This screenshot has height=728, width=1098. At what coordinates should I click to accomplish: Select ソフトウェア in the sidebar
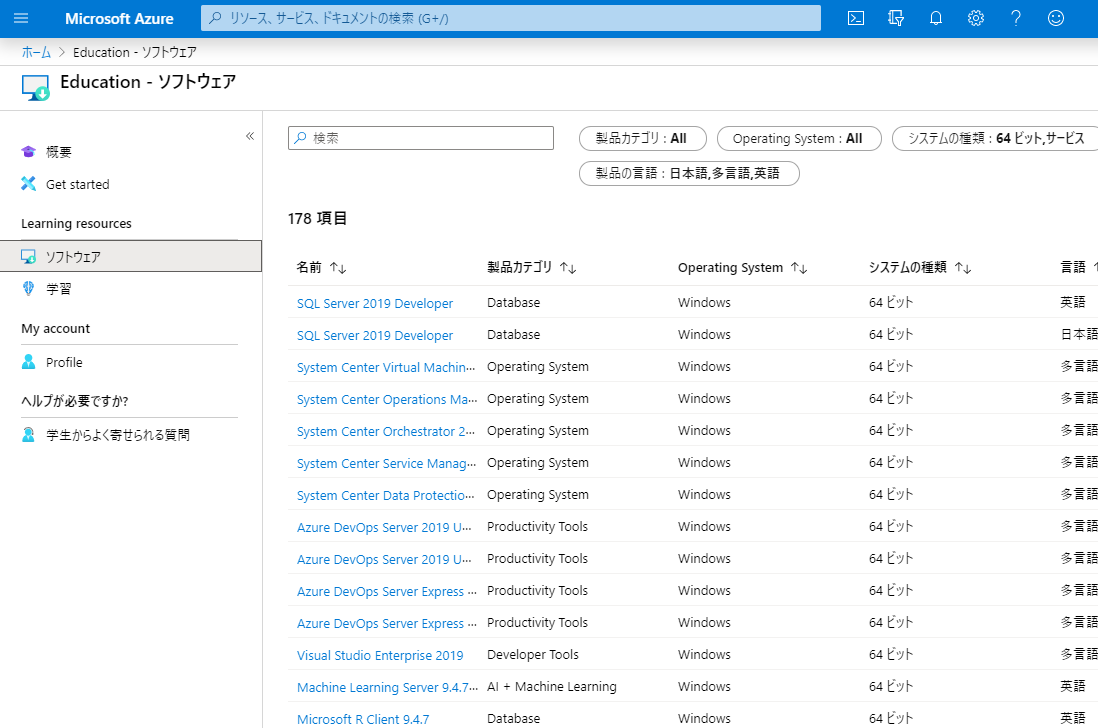(x=131, y=256)
